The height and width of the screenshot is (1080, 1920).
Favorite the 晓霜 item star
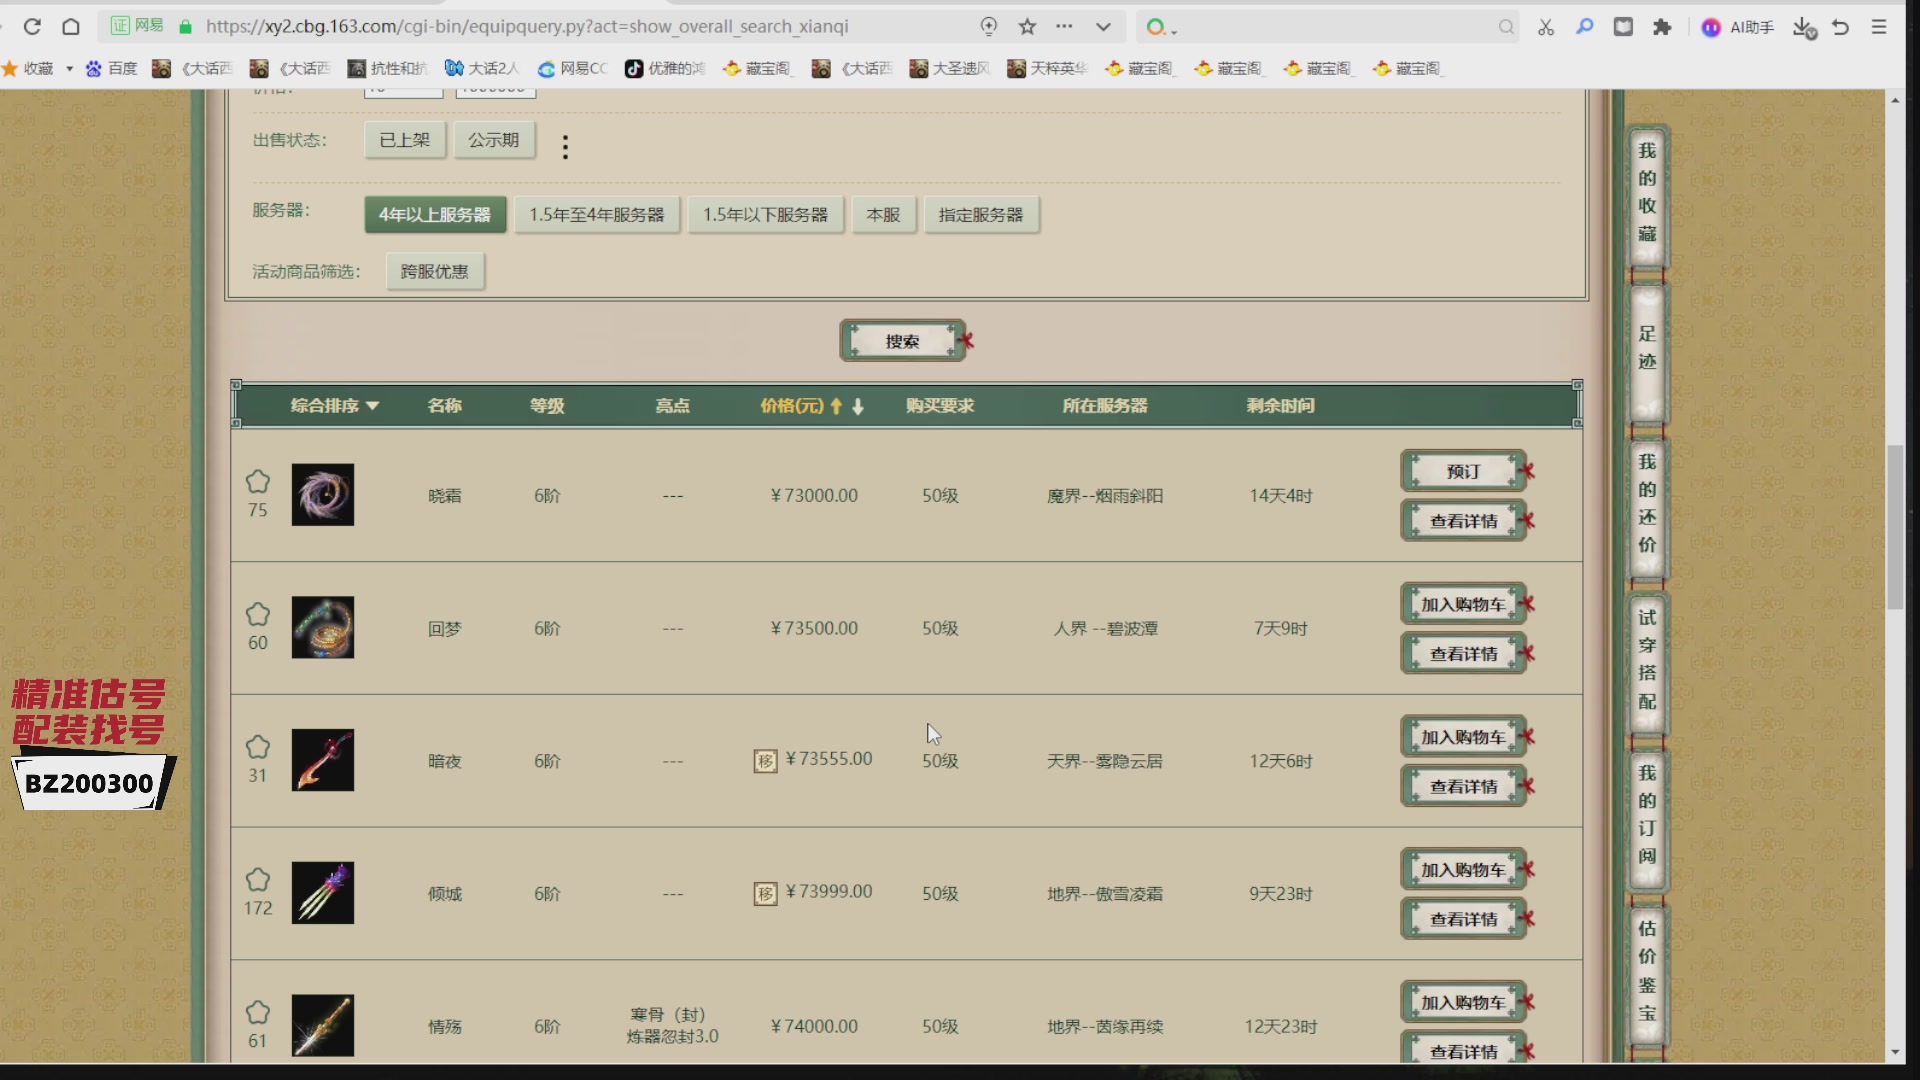[x=258, y=482]
